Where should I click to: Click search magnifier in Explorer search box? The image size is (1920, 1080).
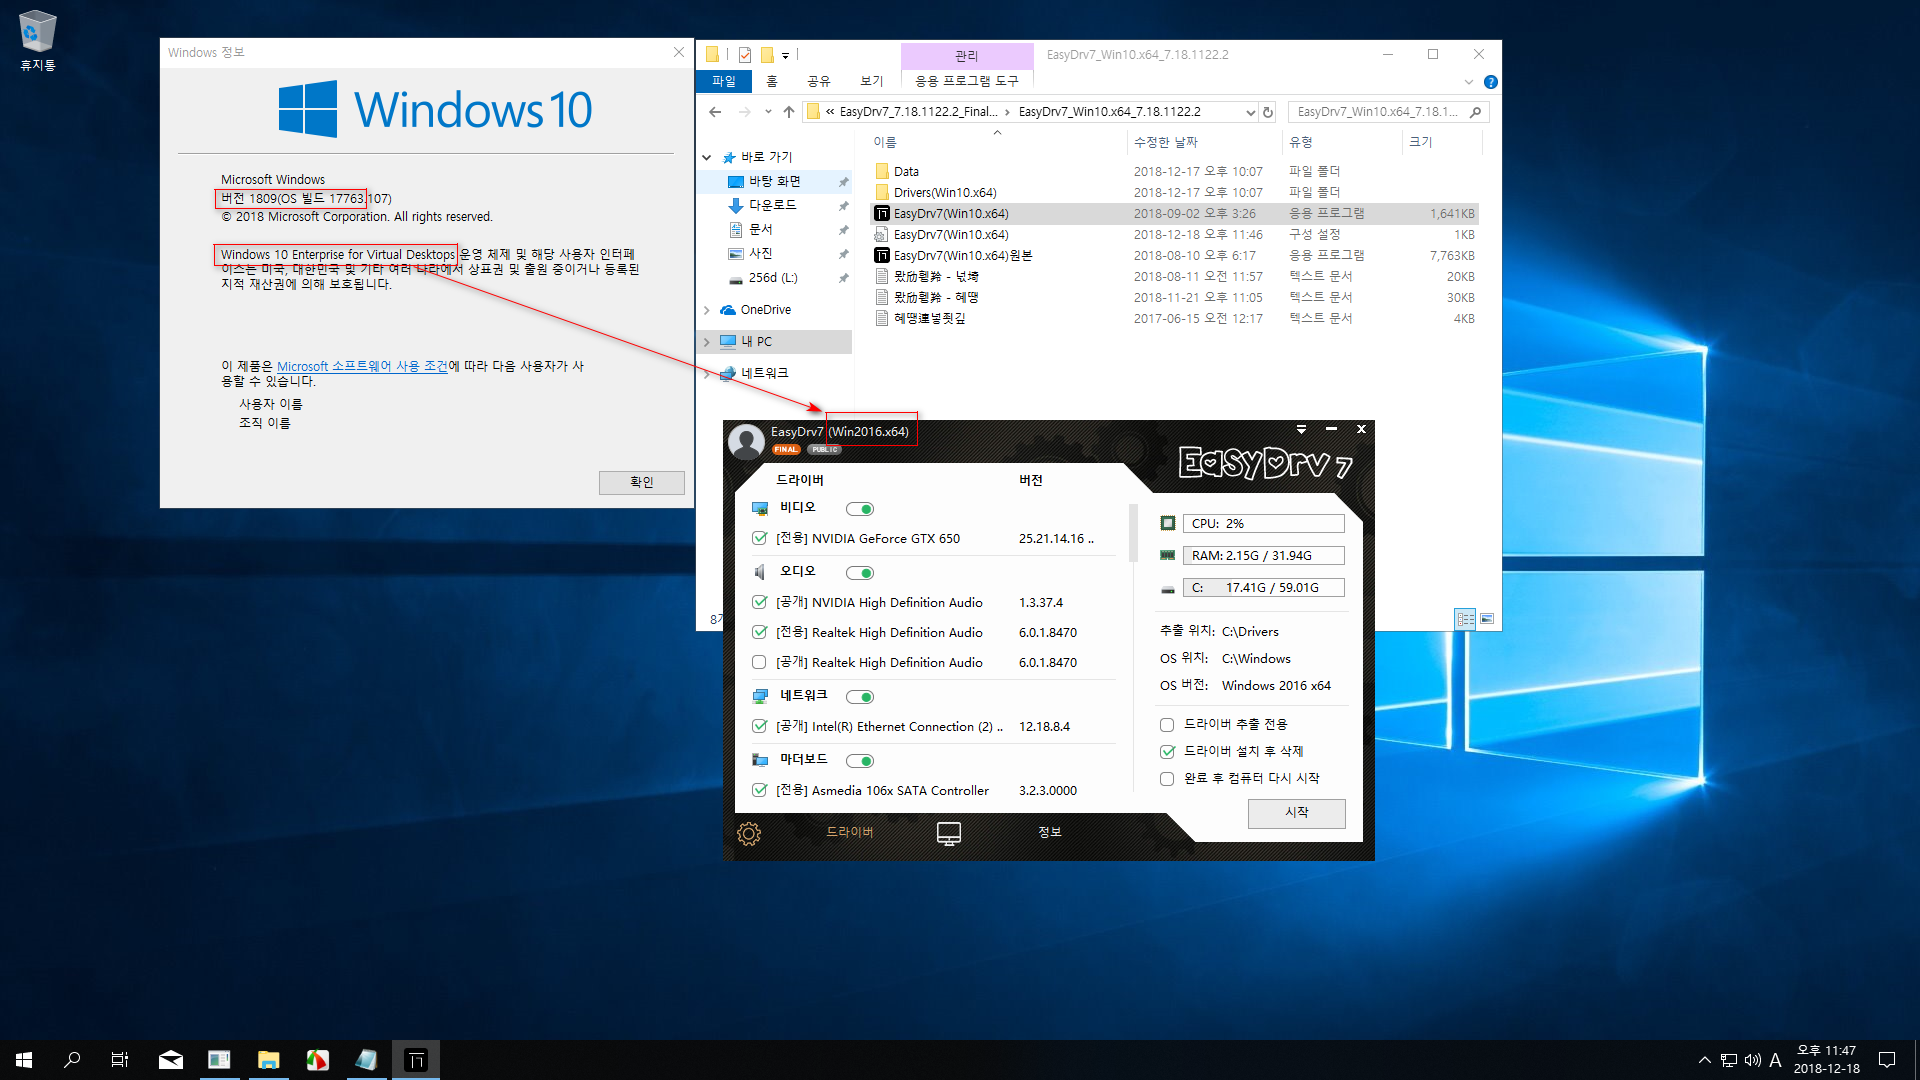(x=1475, y=112)
